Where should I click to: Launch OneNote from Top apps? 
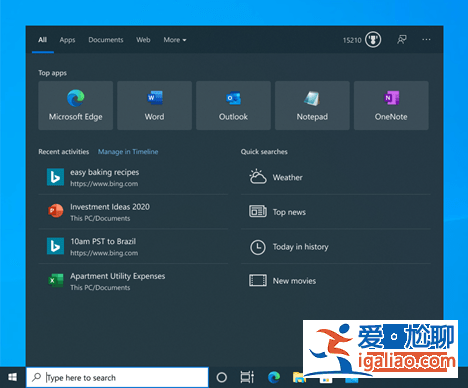[391, 105]
